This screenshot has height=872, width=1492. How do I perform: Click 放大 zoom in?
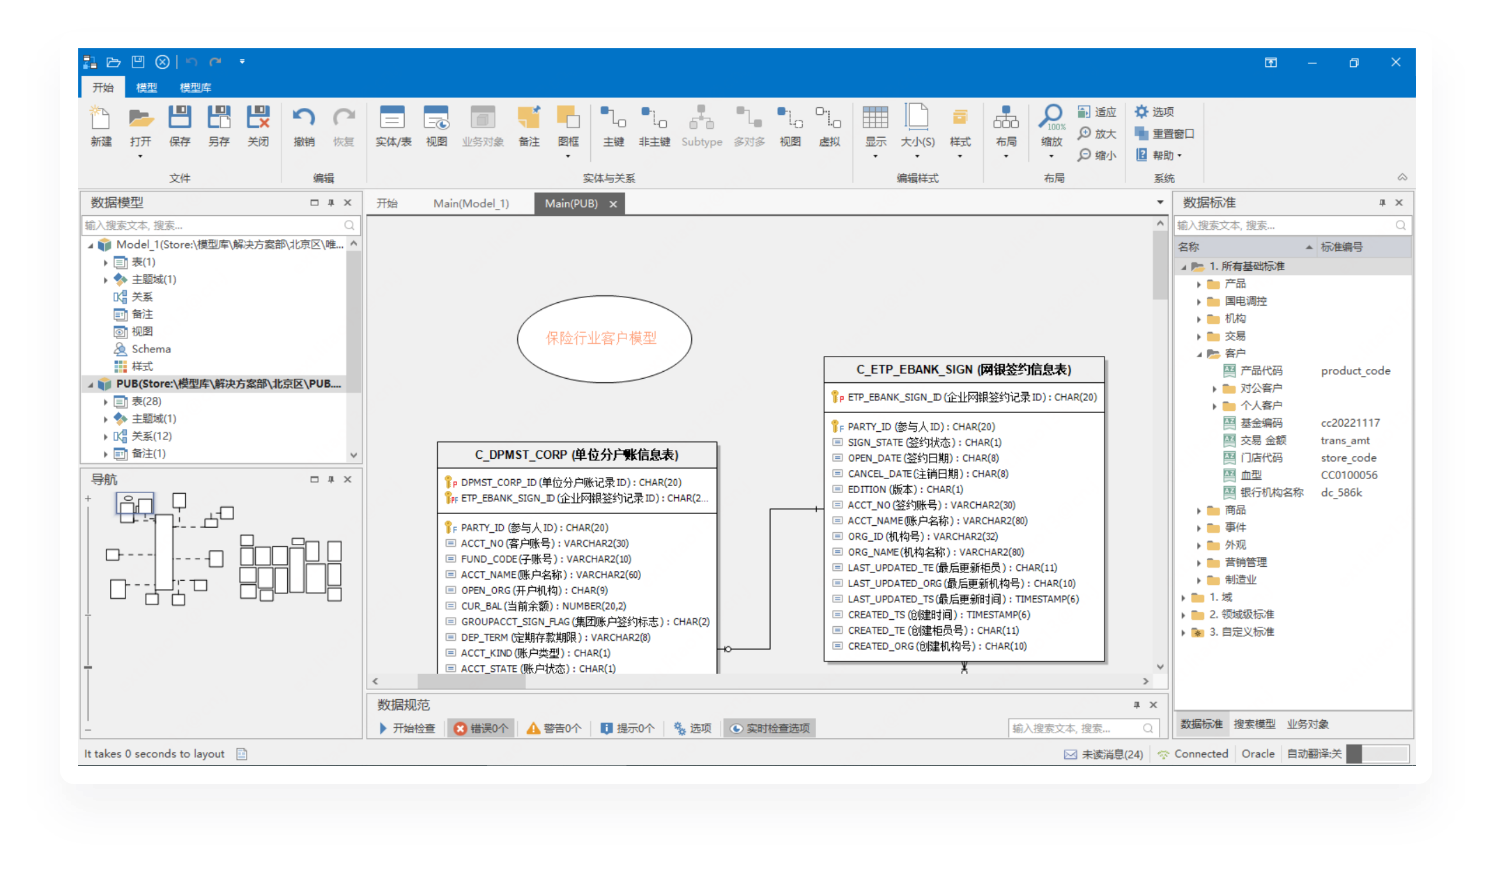[1097, 134]
